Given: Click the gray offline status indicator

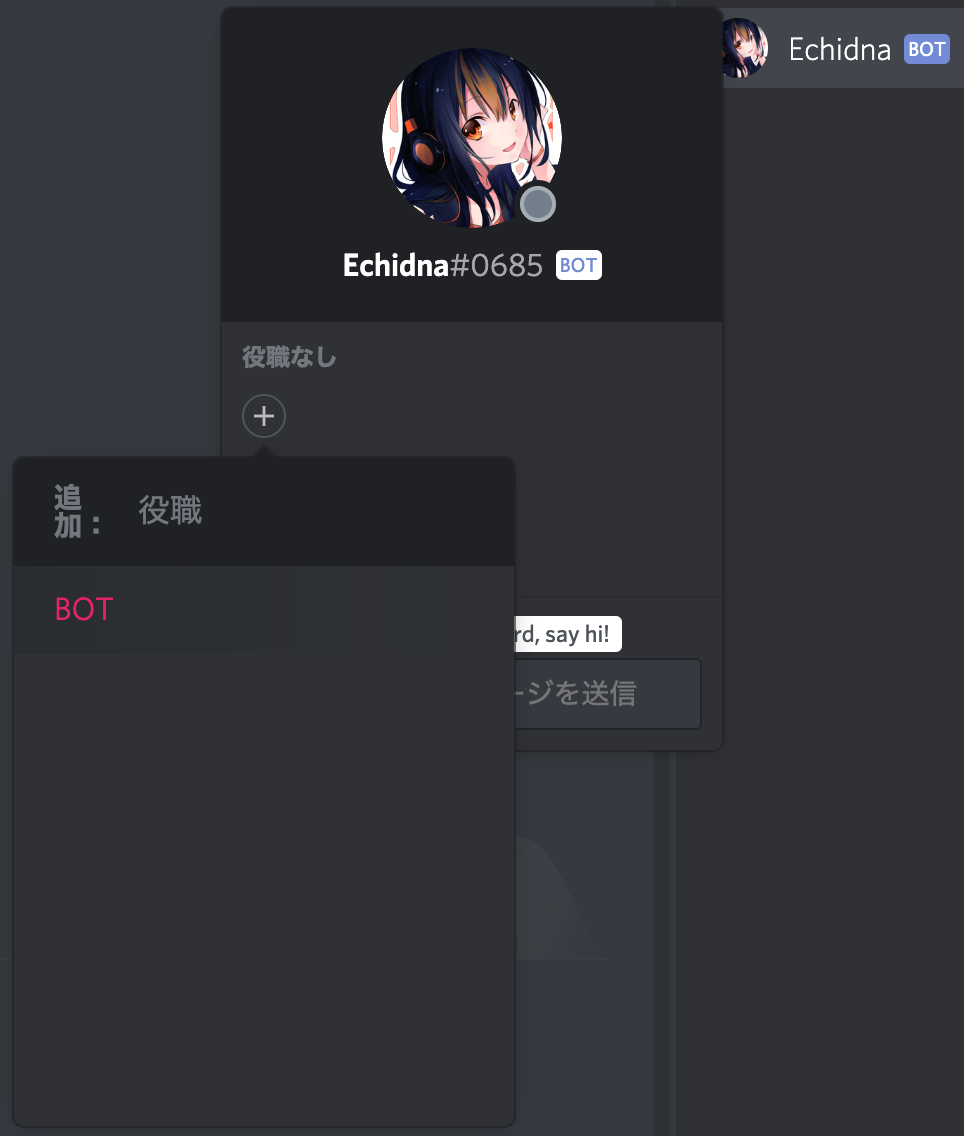Looking at the screenshot, I should [537, 204].
